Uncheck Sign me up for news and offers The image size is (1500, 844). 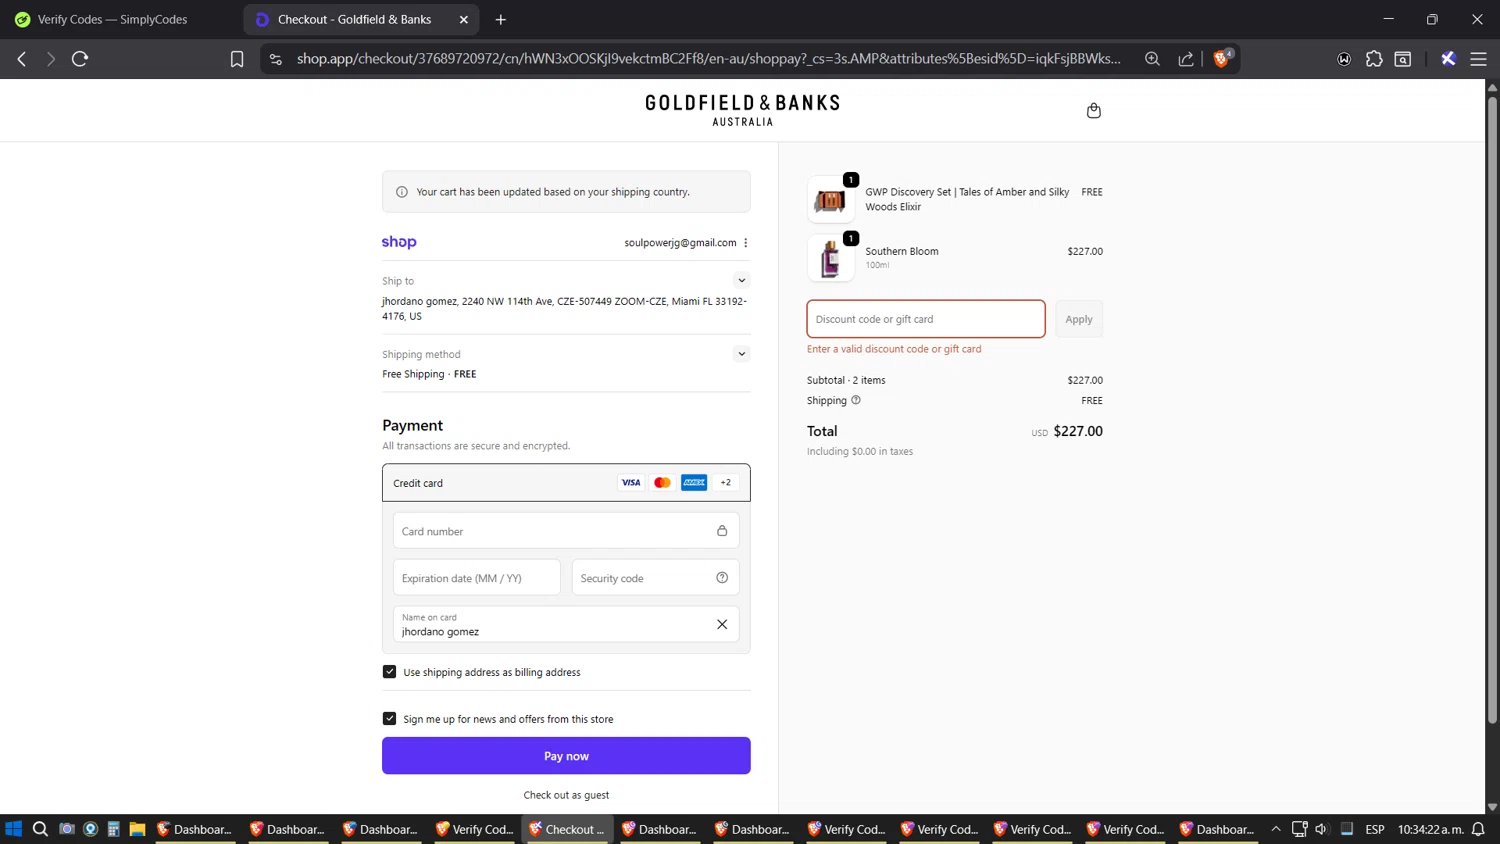389,719
